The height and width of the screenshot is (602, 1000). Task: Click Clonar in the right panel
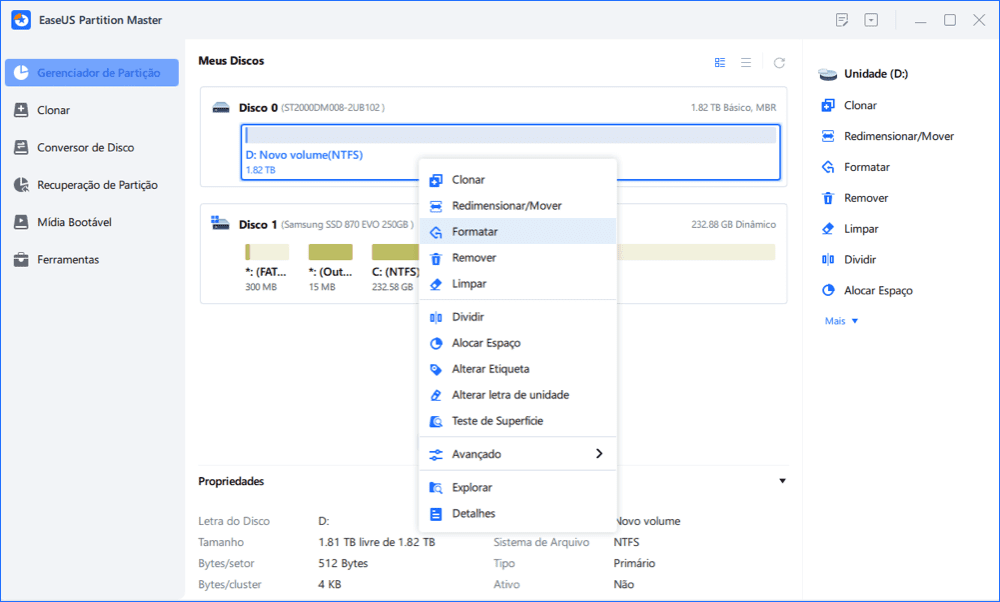tap(849, 105)
